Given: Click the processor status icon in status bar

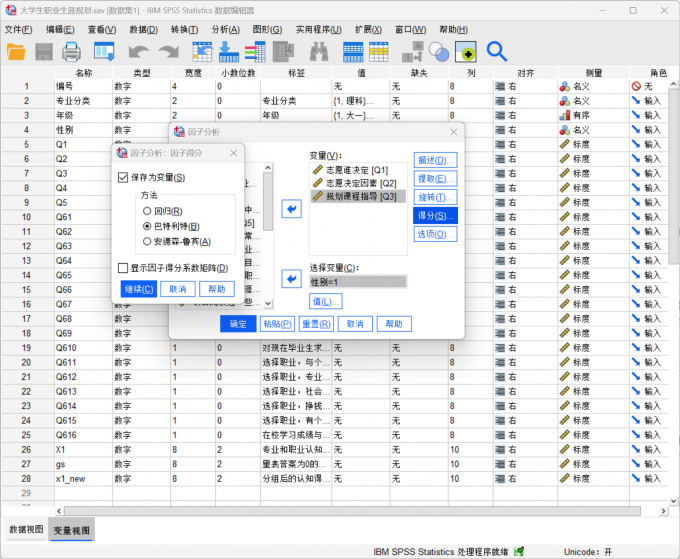Looking at the screenshot, I should (x=518, y=552).
